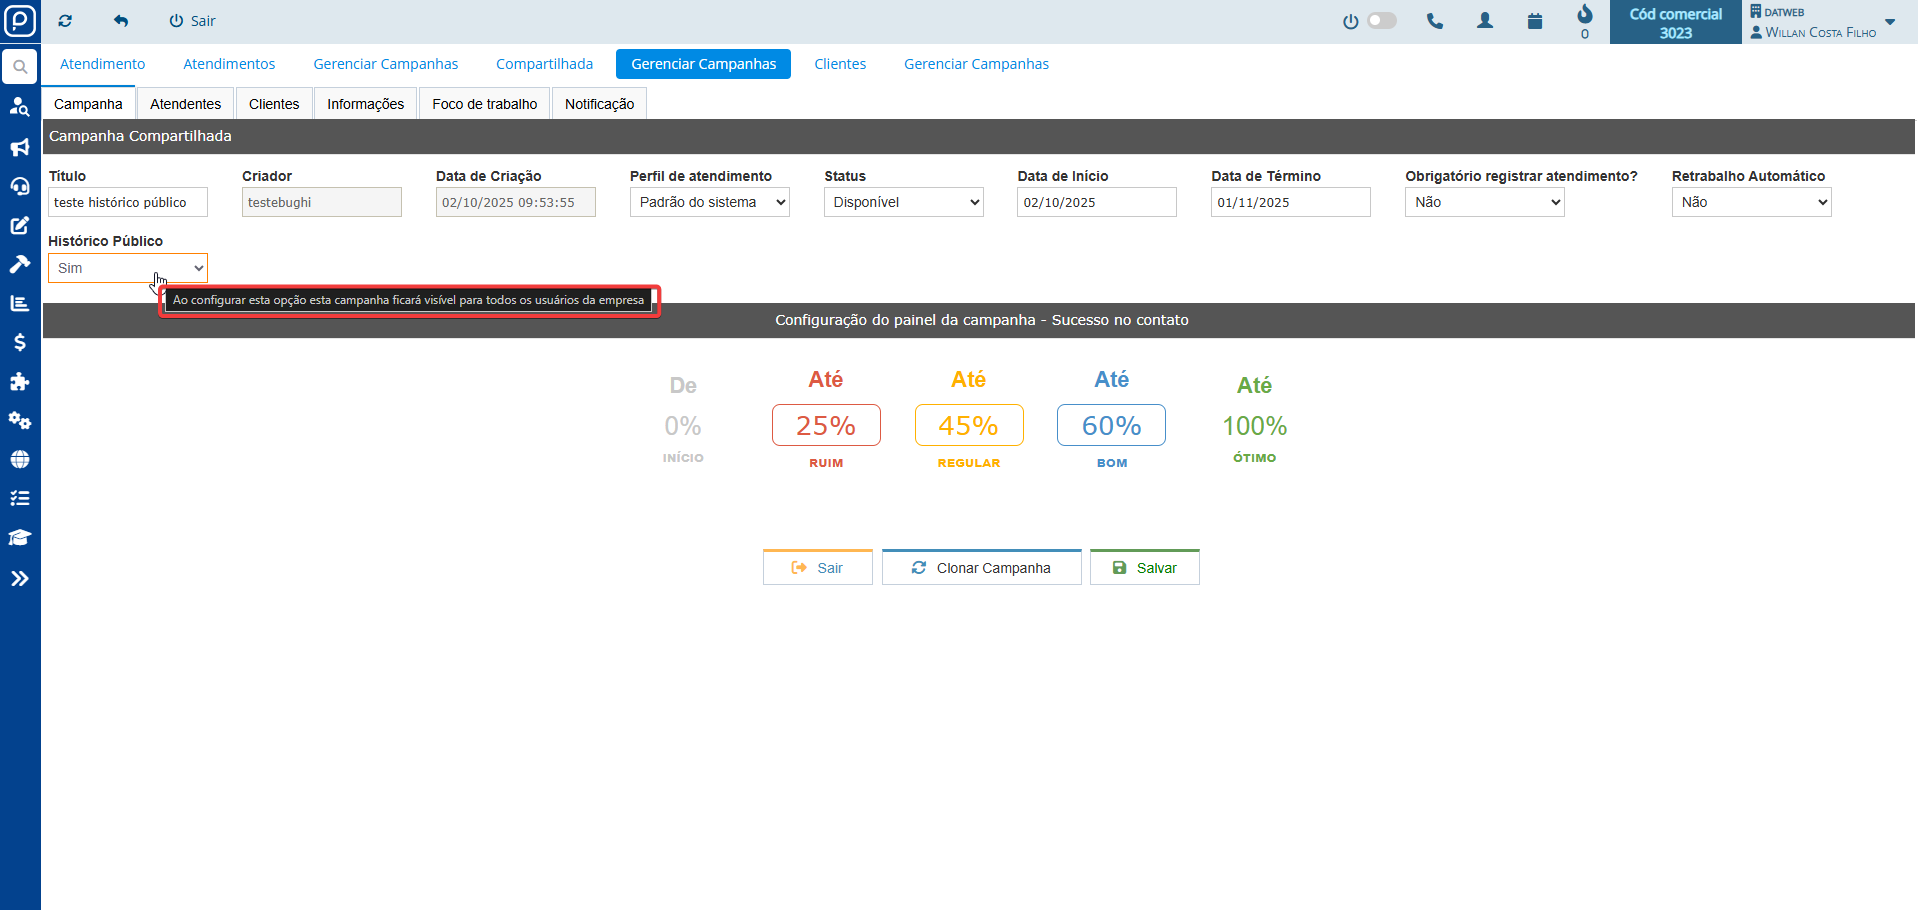Toggle the power switch in top bar

(x=1381, y=21)
